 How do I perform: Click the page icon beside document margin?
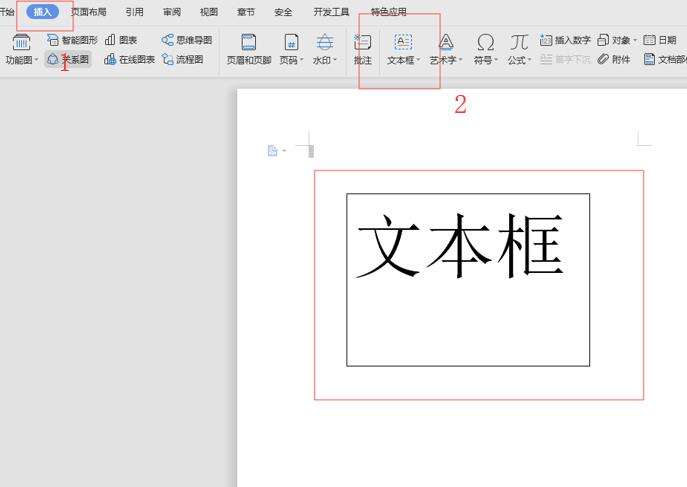(x=272, y=151)
